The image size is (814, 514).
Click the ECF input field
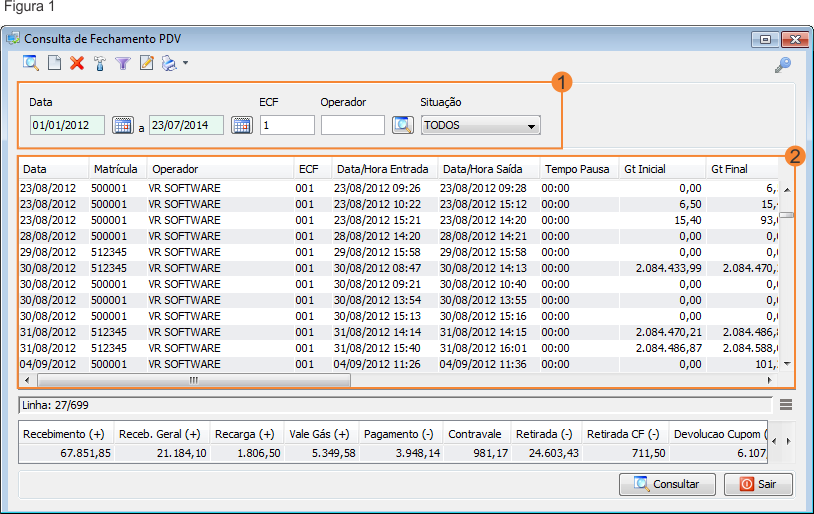(x=287, y=125)
